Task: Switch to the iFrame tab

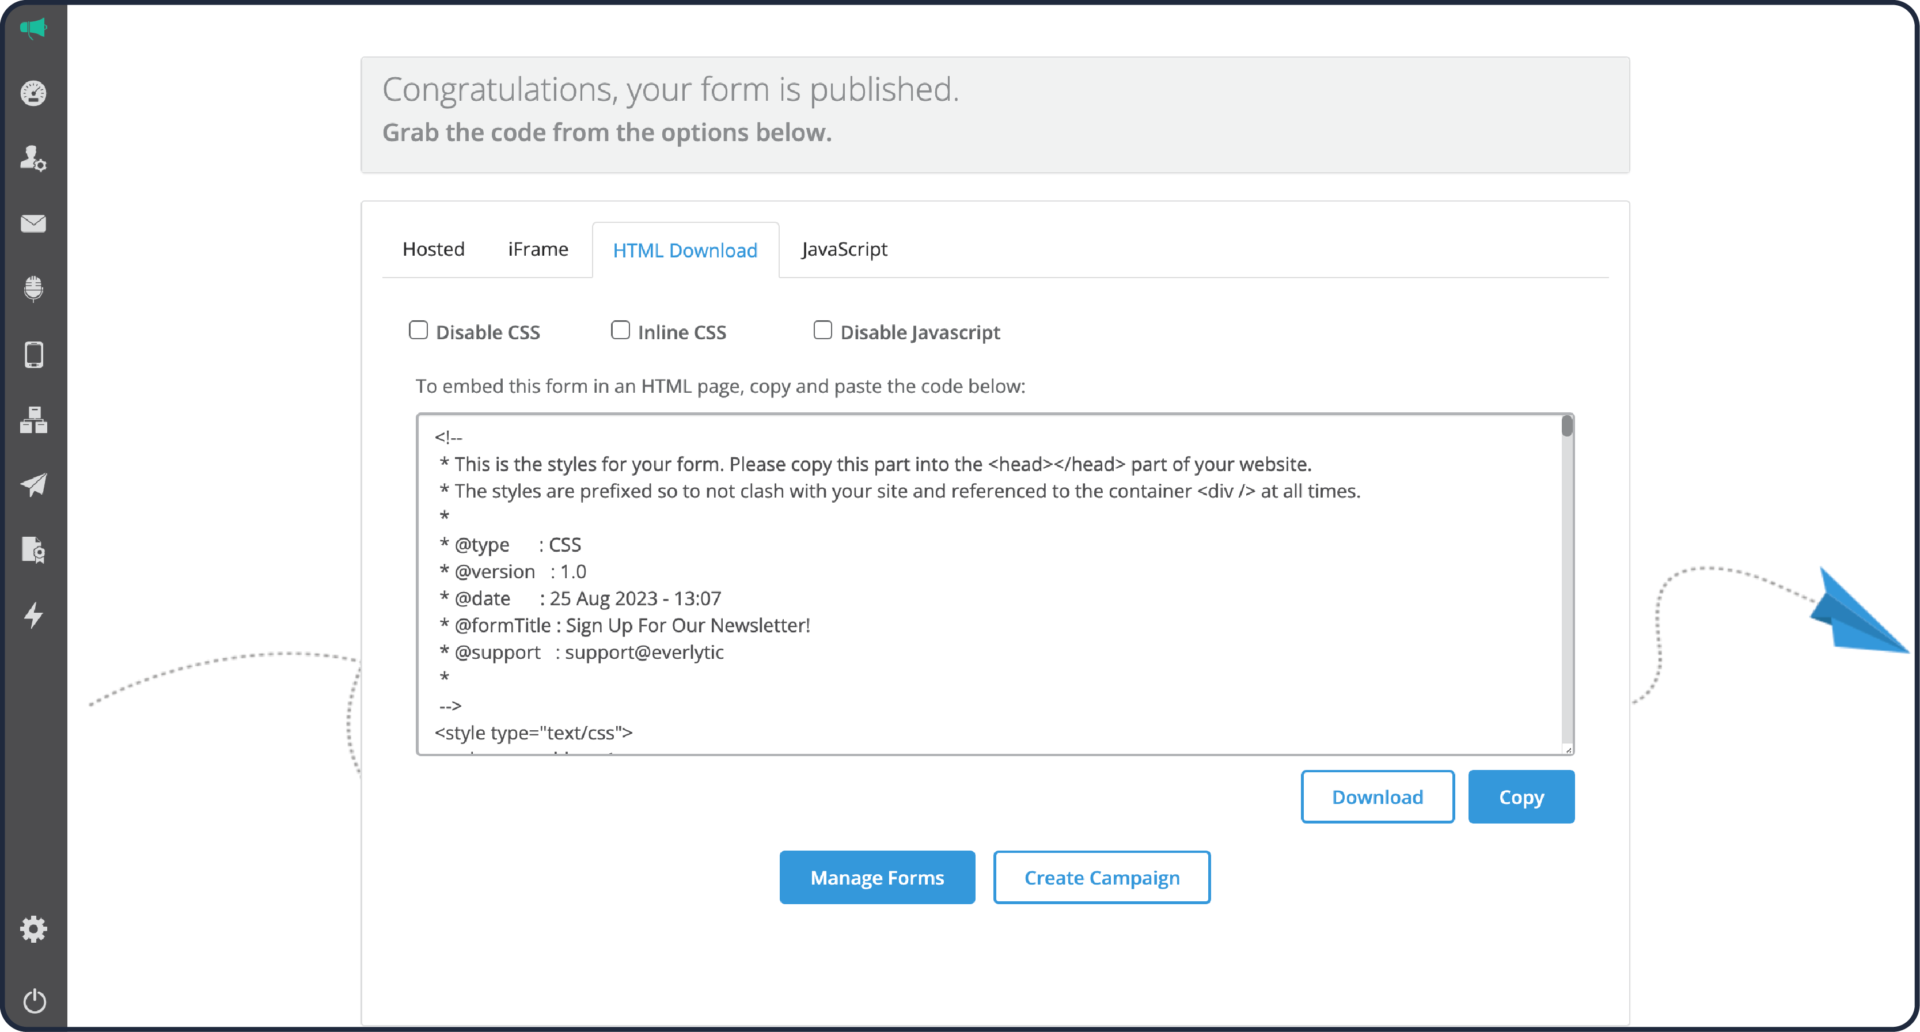Action: tap(537, 249)
